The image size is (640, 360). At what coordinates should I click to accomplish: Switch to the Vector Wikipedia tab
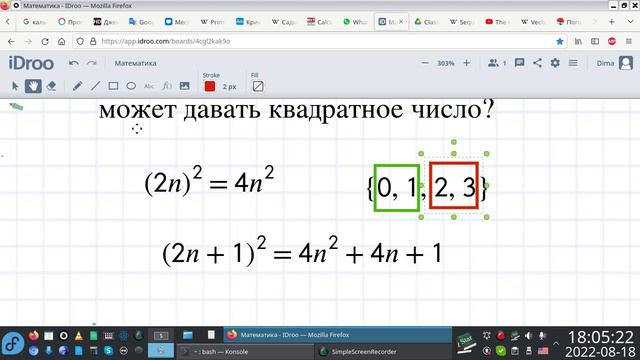click(x=533, y=22)
